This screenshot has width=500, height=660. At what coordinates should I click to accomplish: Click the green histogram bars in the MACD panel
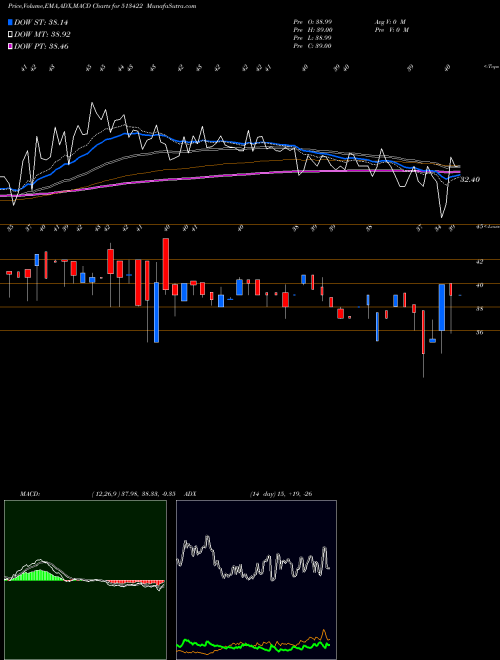39,575
